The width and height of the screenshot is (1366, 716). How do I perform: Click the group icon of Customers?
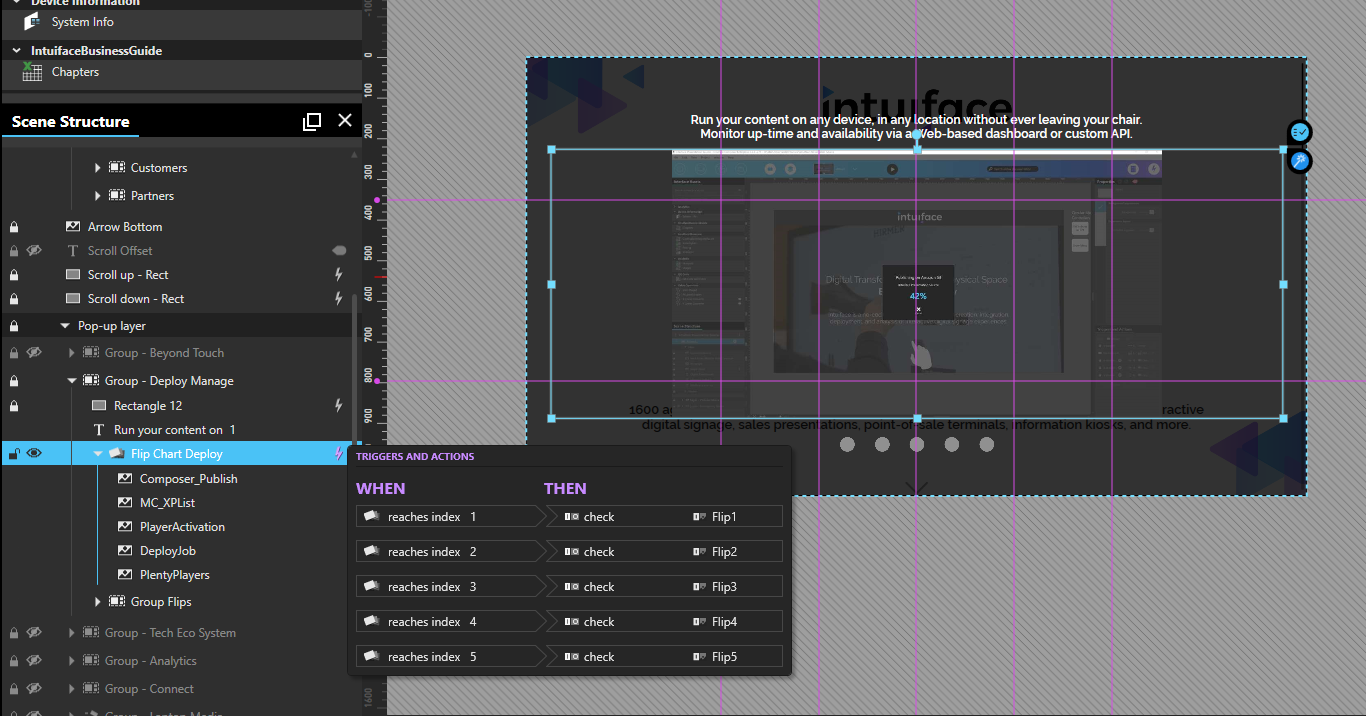click(x=117, y=167)
